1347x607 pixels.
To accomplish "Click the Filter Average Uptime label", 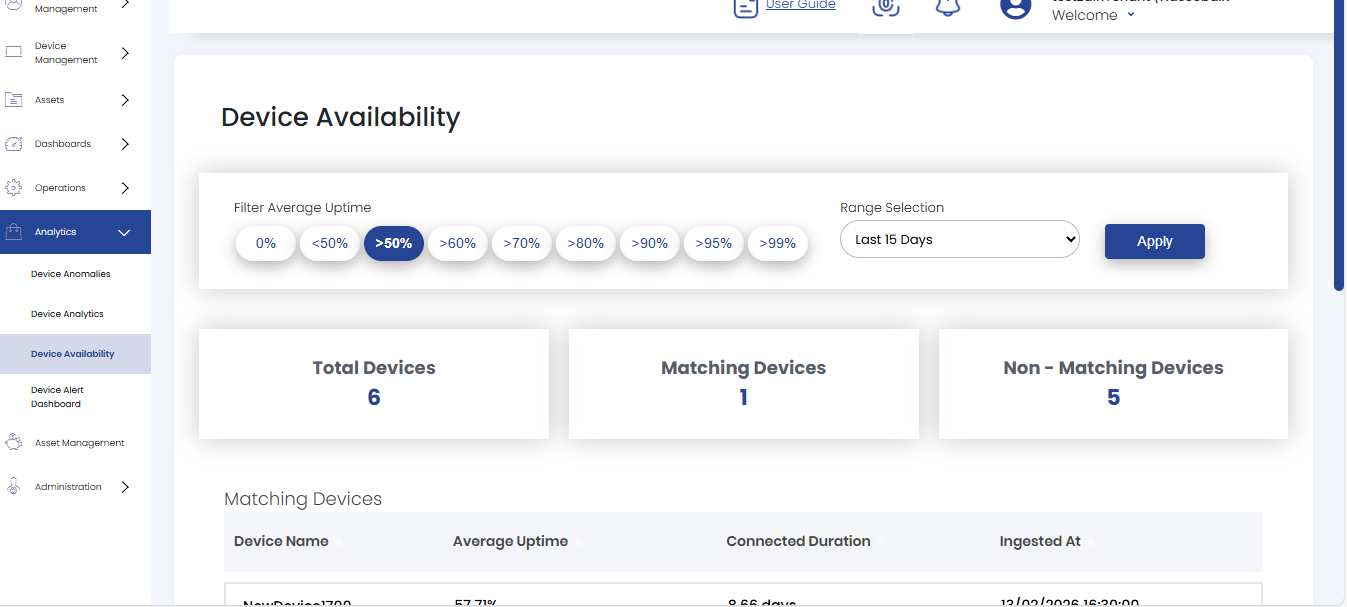I will (303, 208).
